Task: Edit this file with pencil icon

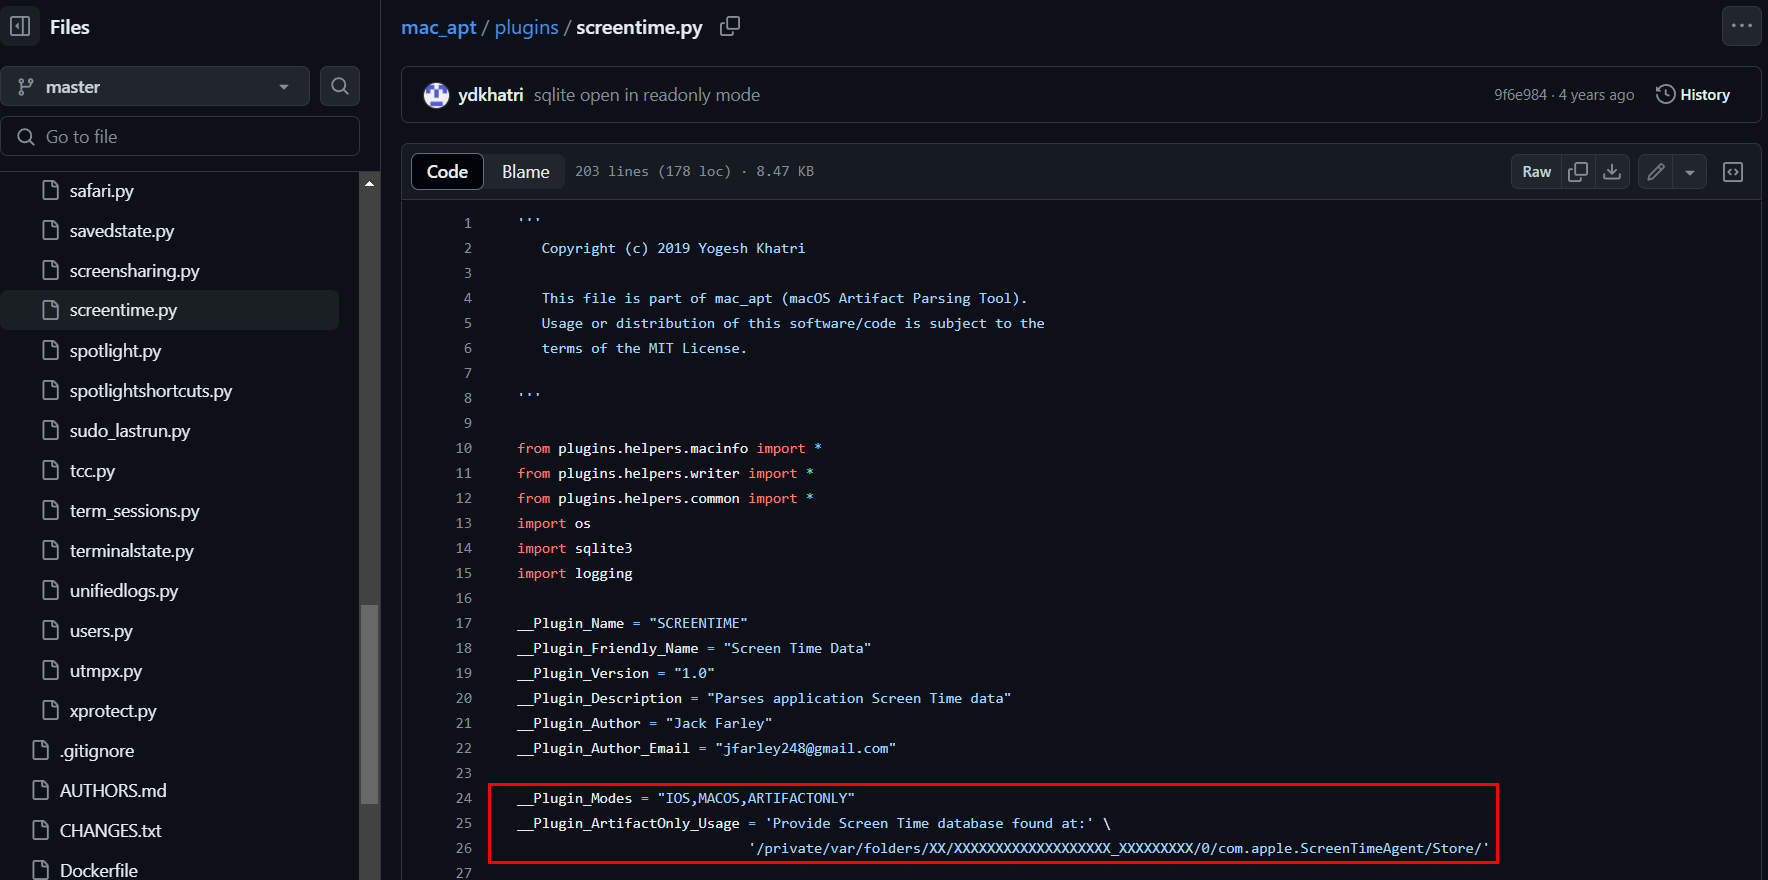Action: [x=1656, y=172]
